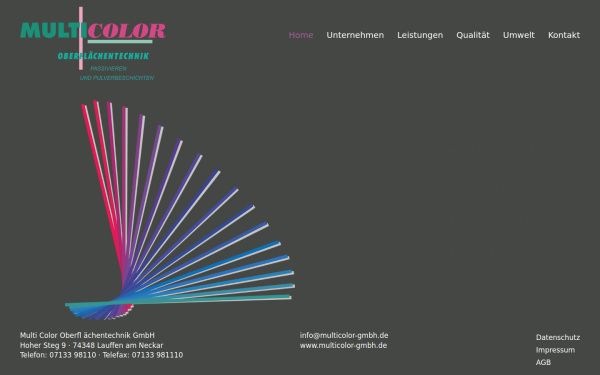
Task: Open the Home navigation item
Action: [301, 35]
